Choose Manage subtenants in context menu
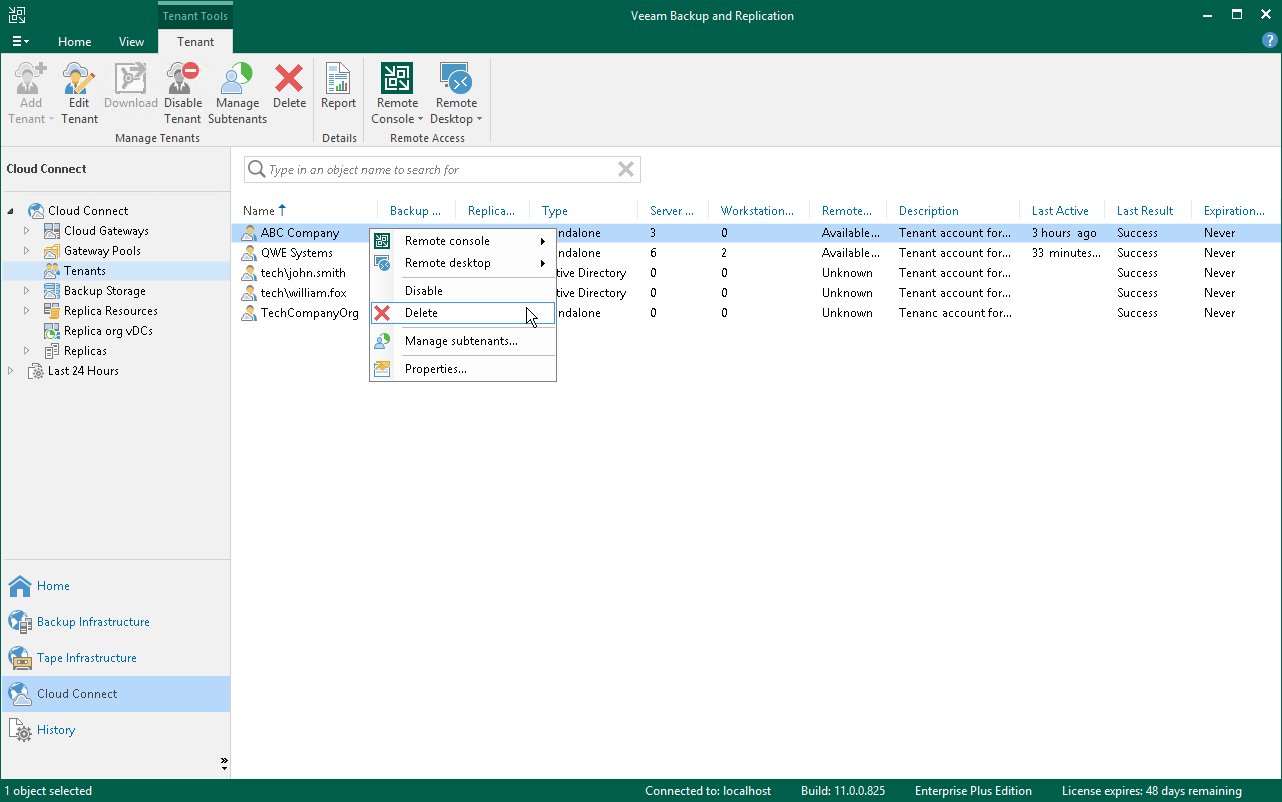 tap(462, 341)
